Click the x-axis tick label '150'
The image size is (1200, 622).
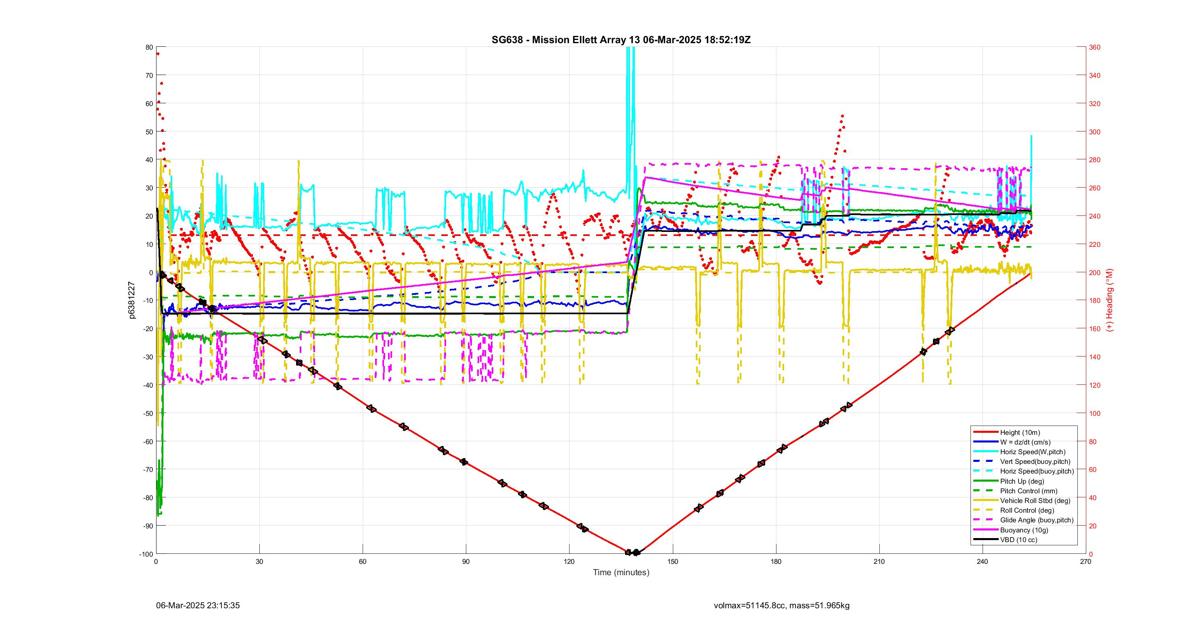[673, 563]
